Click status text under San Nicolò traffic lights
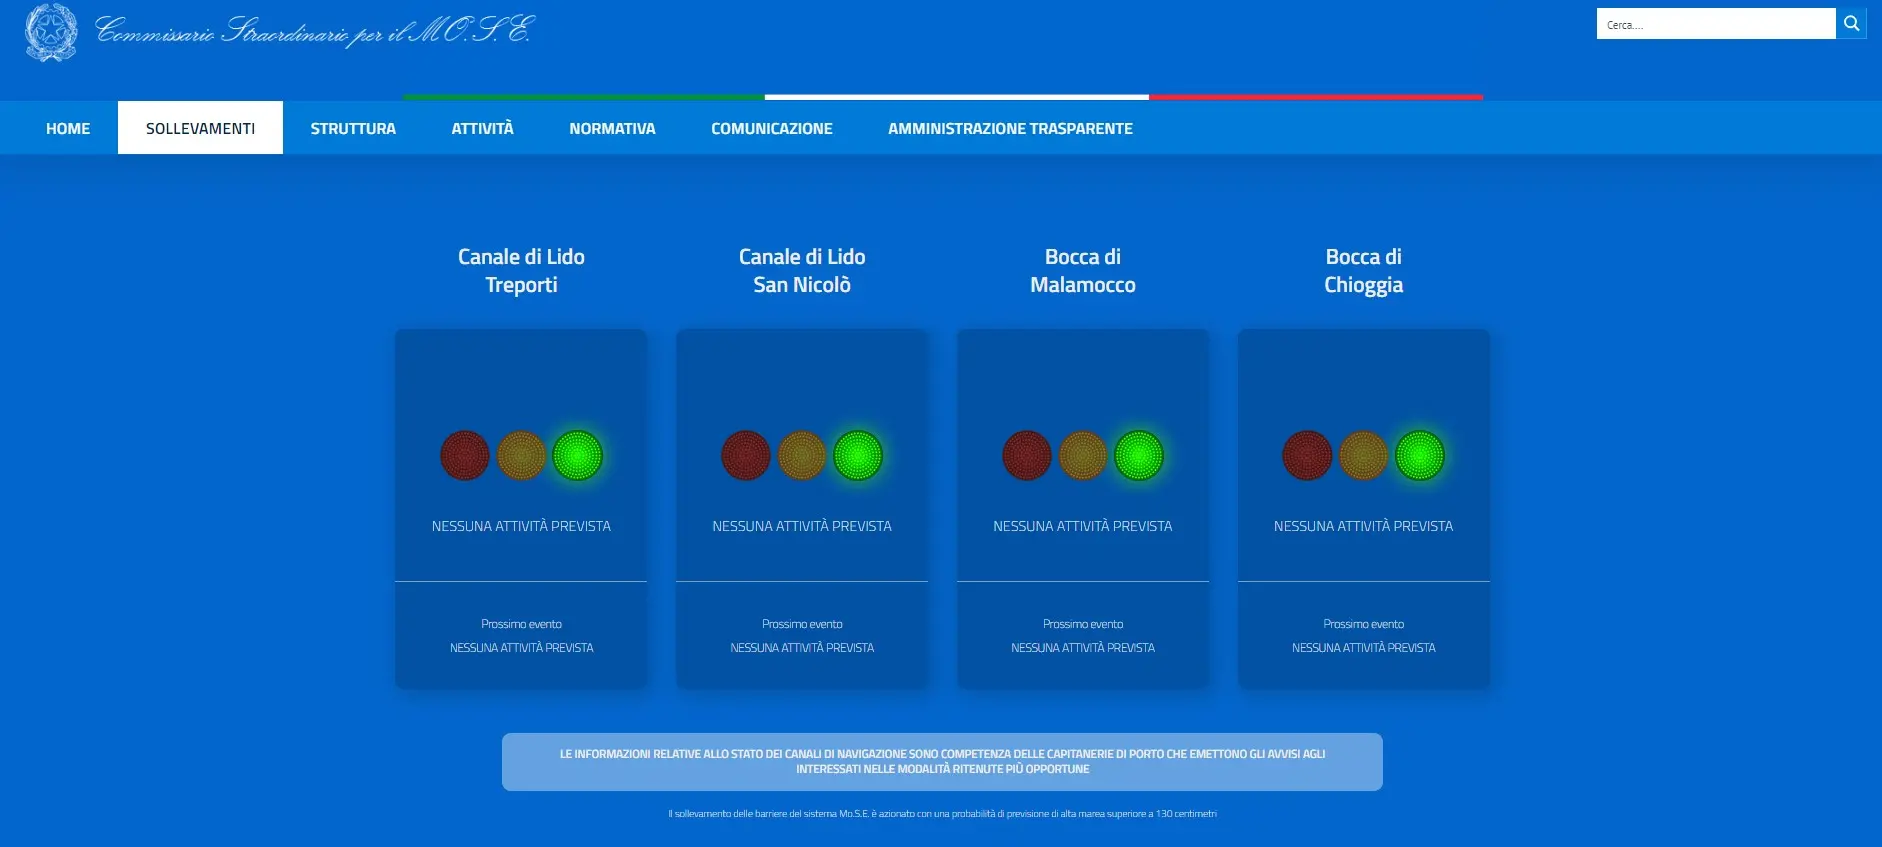The width and height of the screenshot is (1882, 847). (802, 526)
